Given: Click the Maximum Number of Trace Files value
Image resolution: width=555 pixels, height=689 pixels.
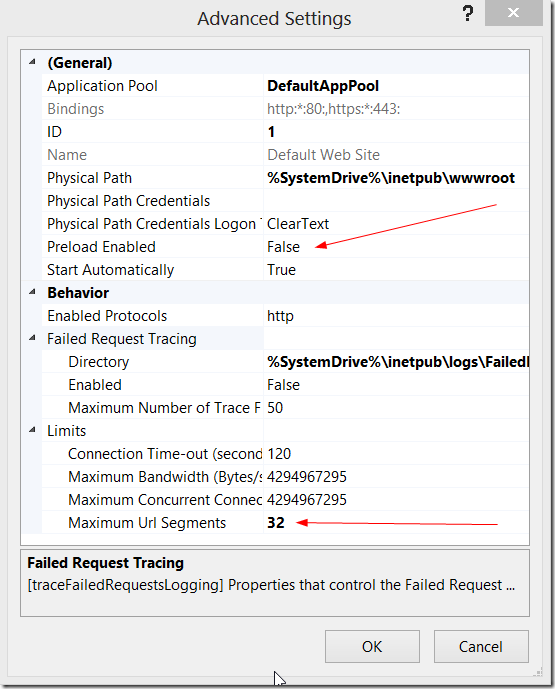Looking at the screenshot, I should point(275,408).
